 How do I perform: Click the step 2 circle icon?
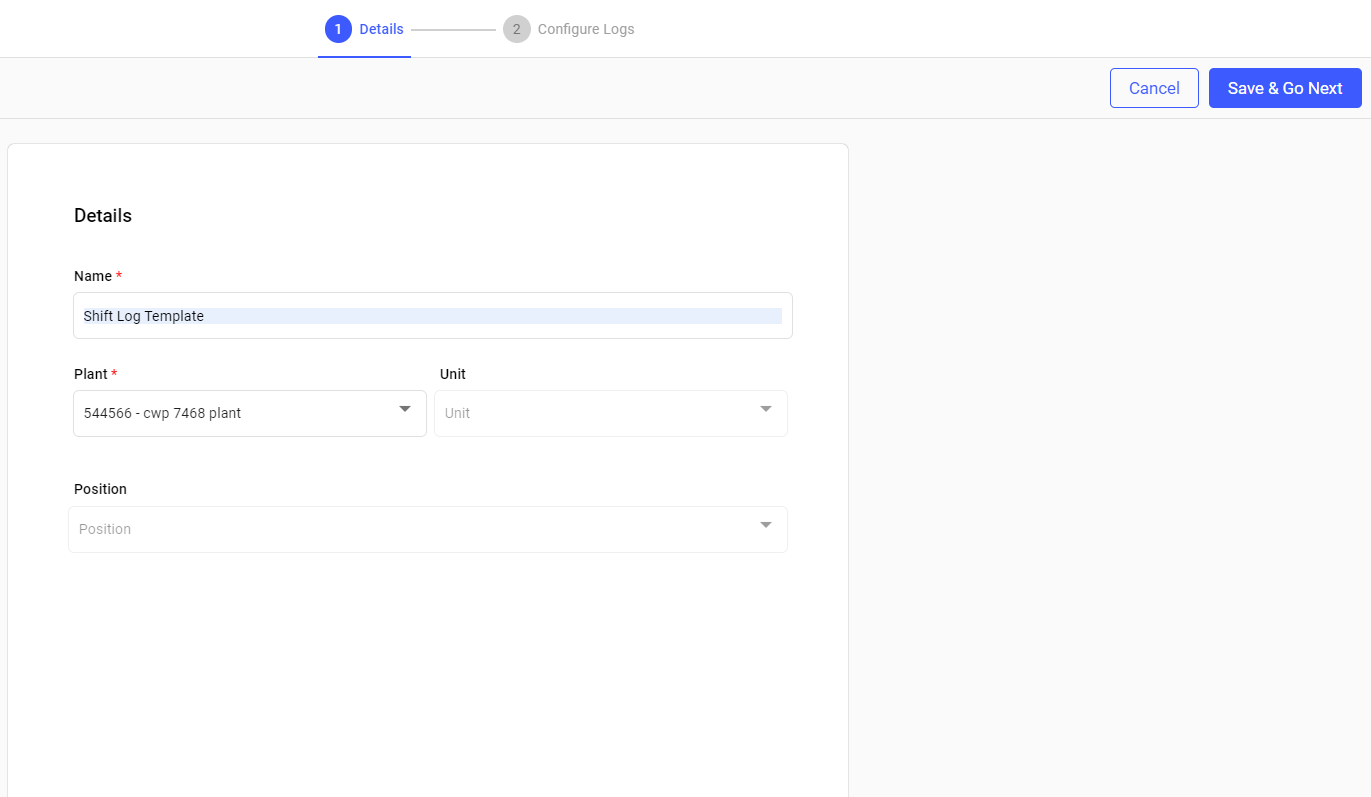point(516,29)
